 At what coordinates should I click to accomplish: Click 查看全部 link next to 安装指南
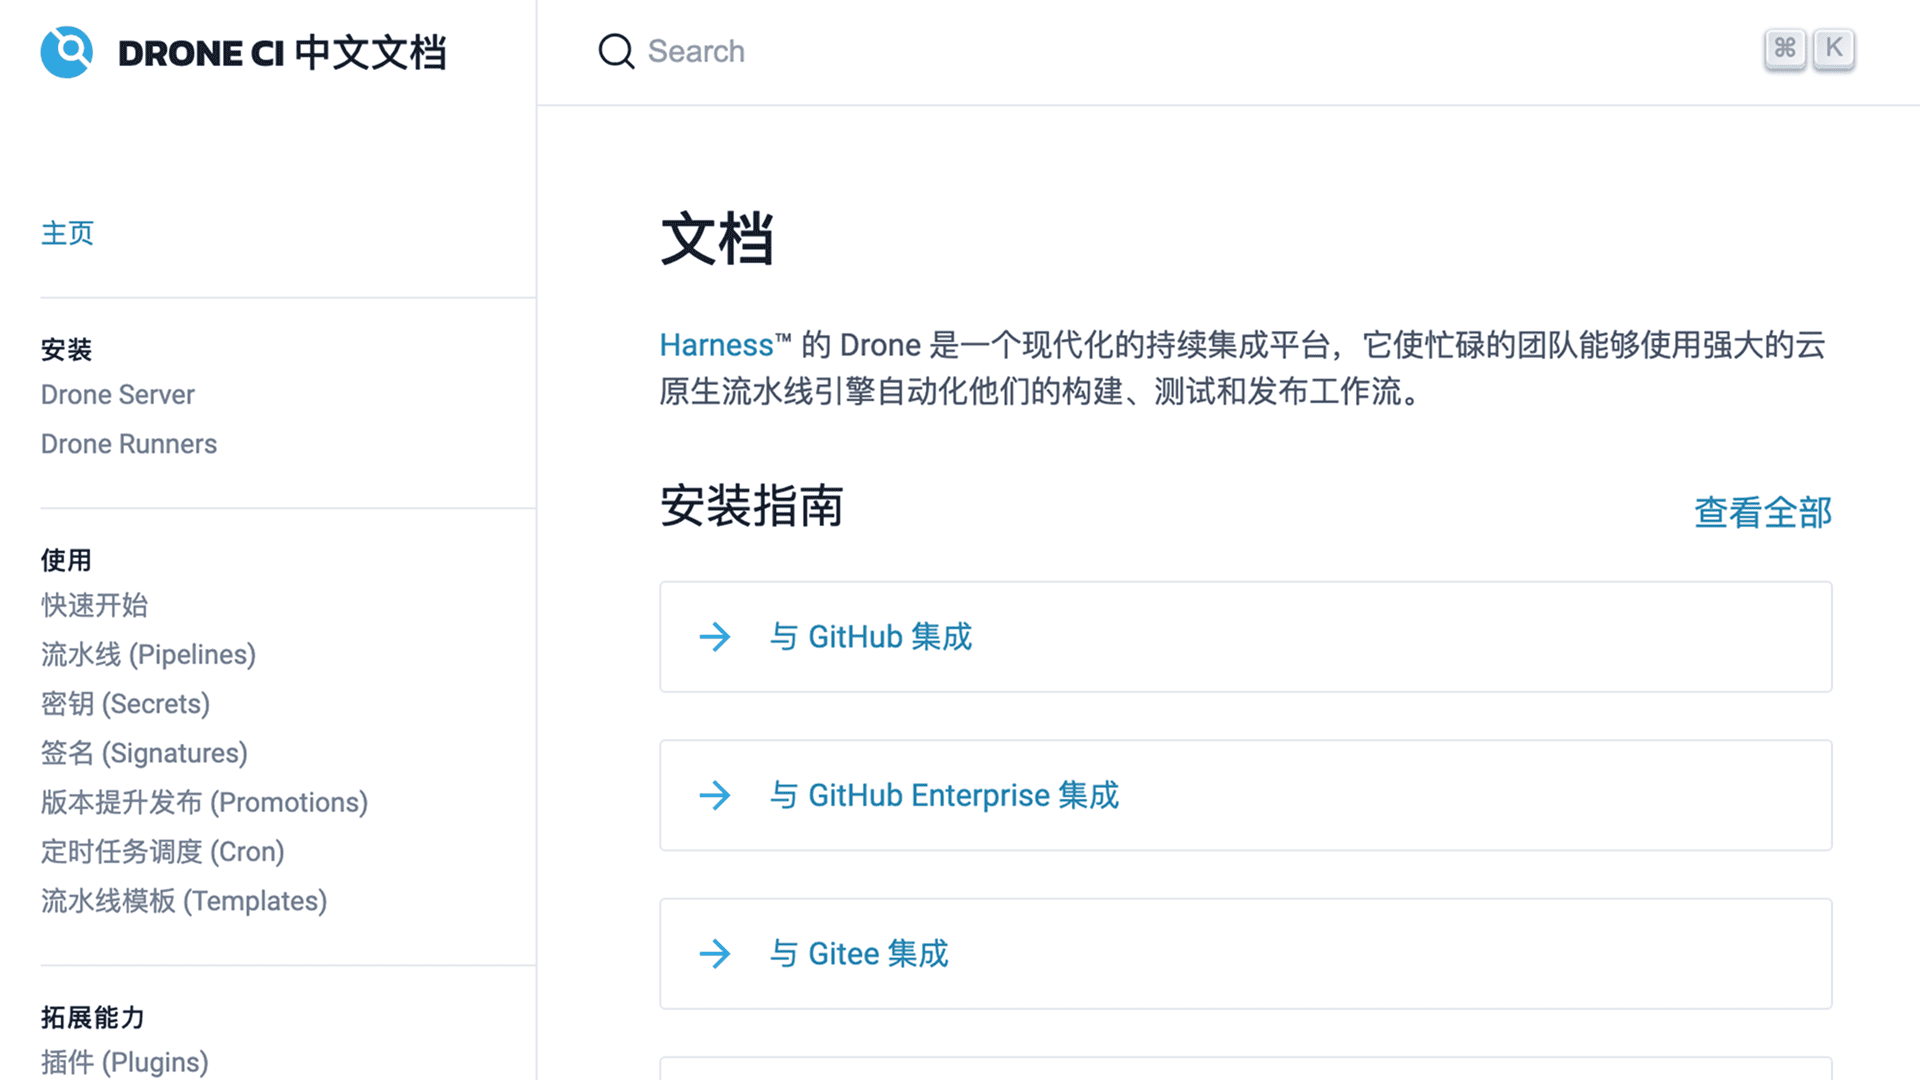pyautogui.click(x=1763, y=512)
